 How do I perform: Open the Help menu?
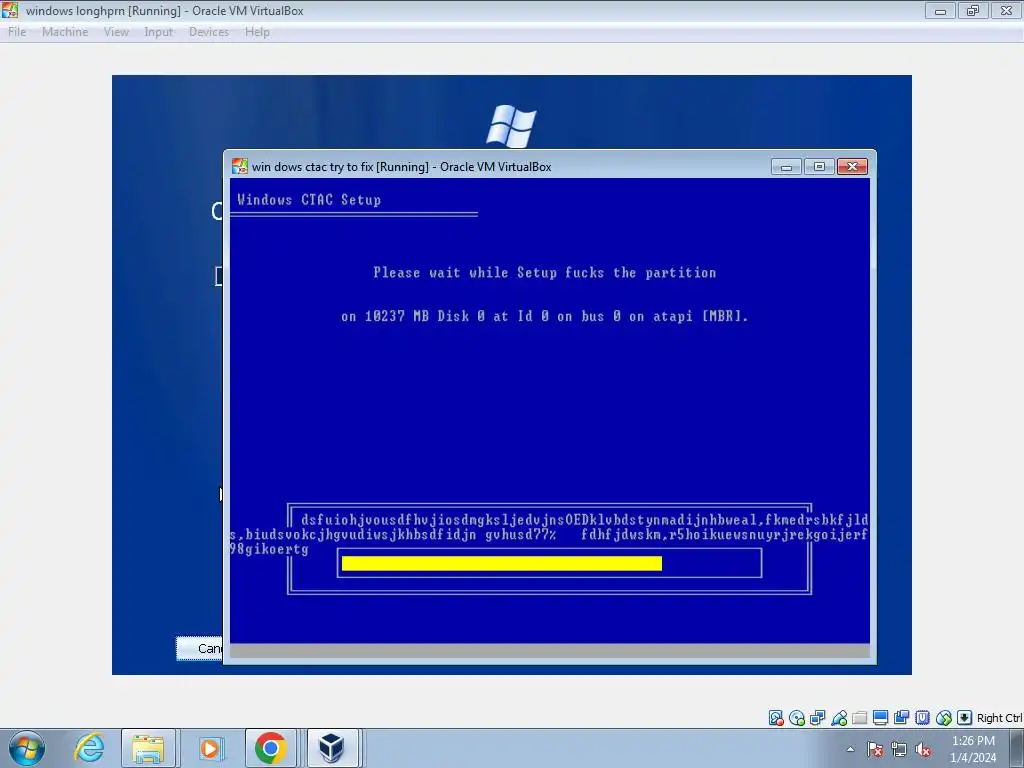257,31
